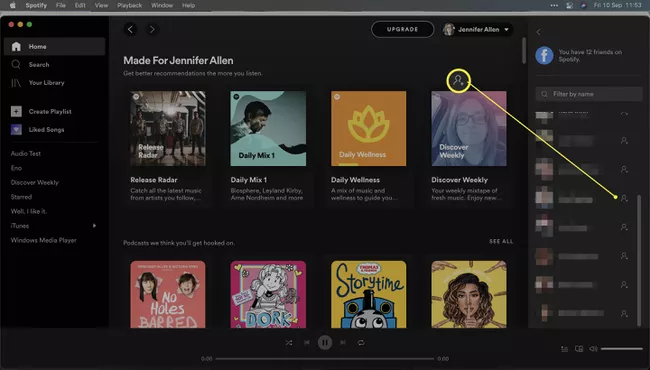This screenshot has height=370, width=650.
Task: Open the 'Well, I like it.' playlist
Action: coord(29,211)
